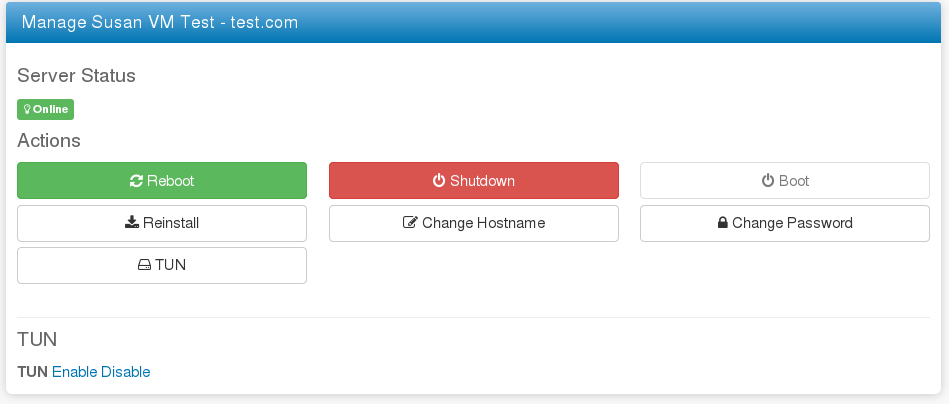
Task: Click the TUN section heading
Action: click(x=37, y=339)
